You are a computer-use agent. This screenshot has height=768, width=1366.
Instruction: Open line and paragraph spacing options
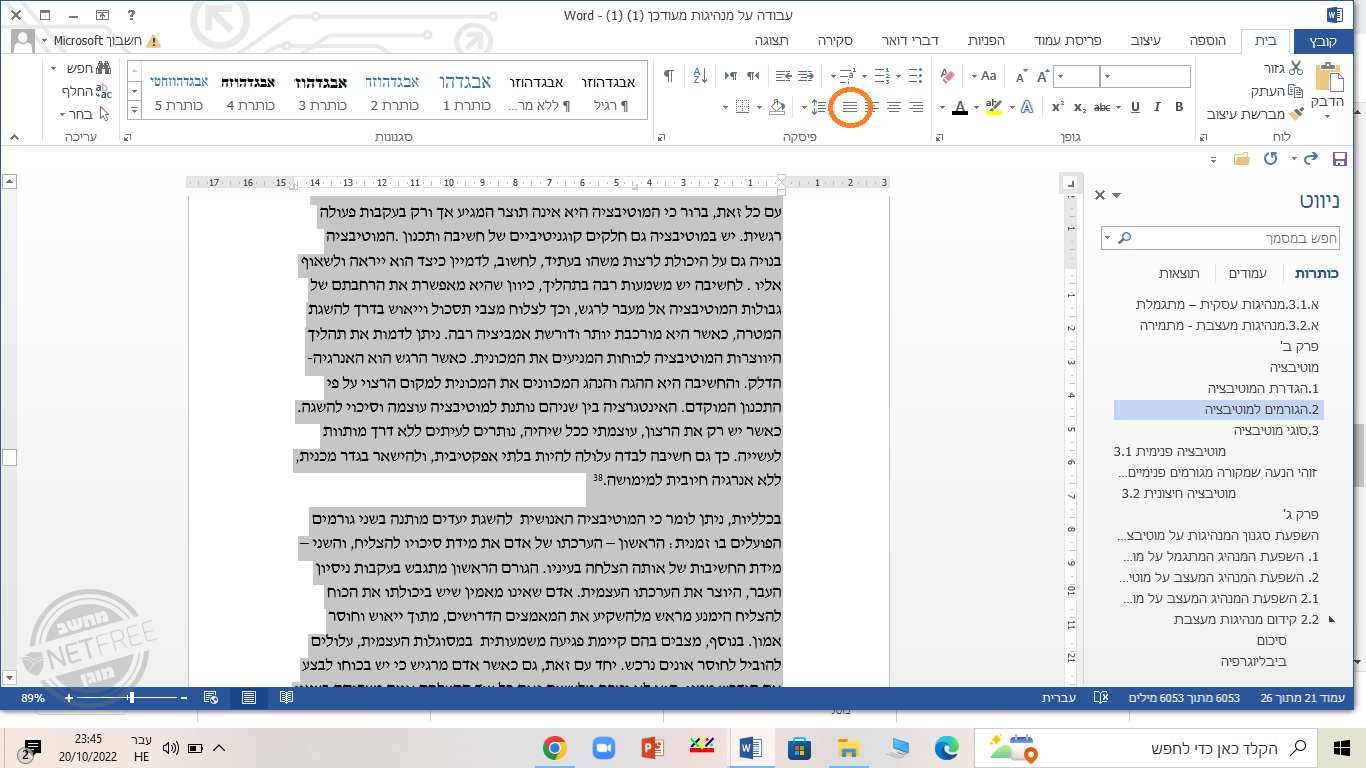[x=817, y=108]
